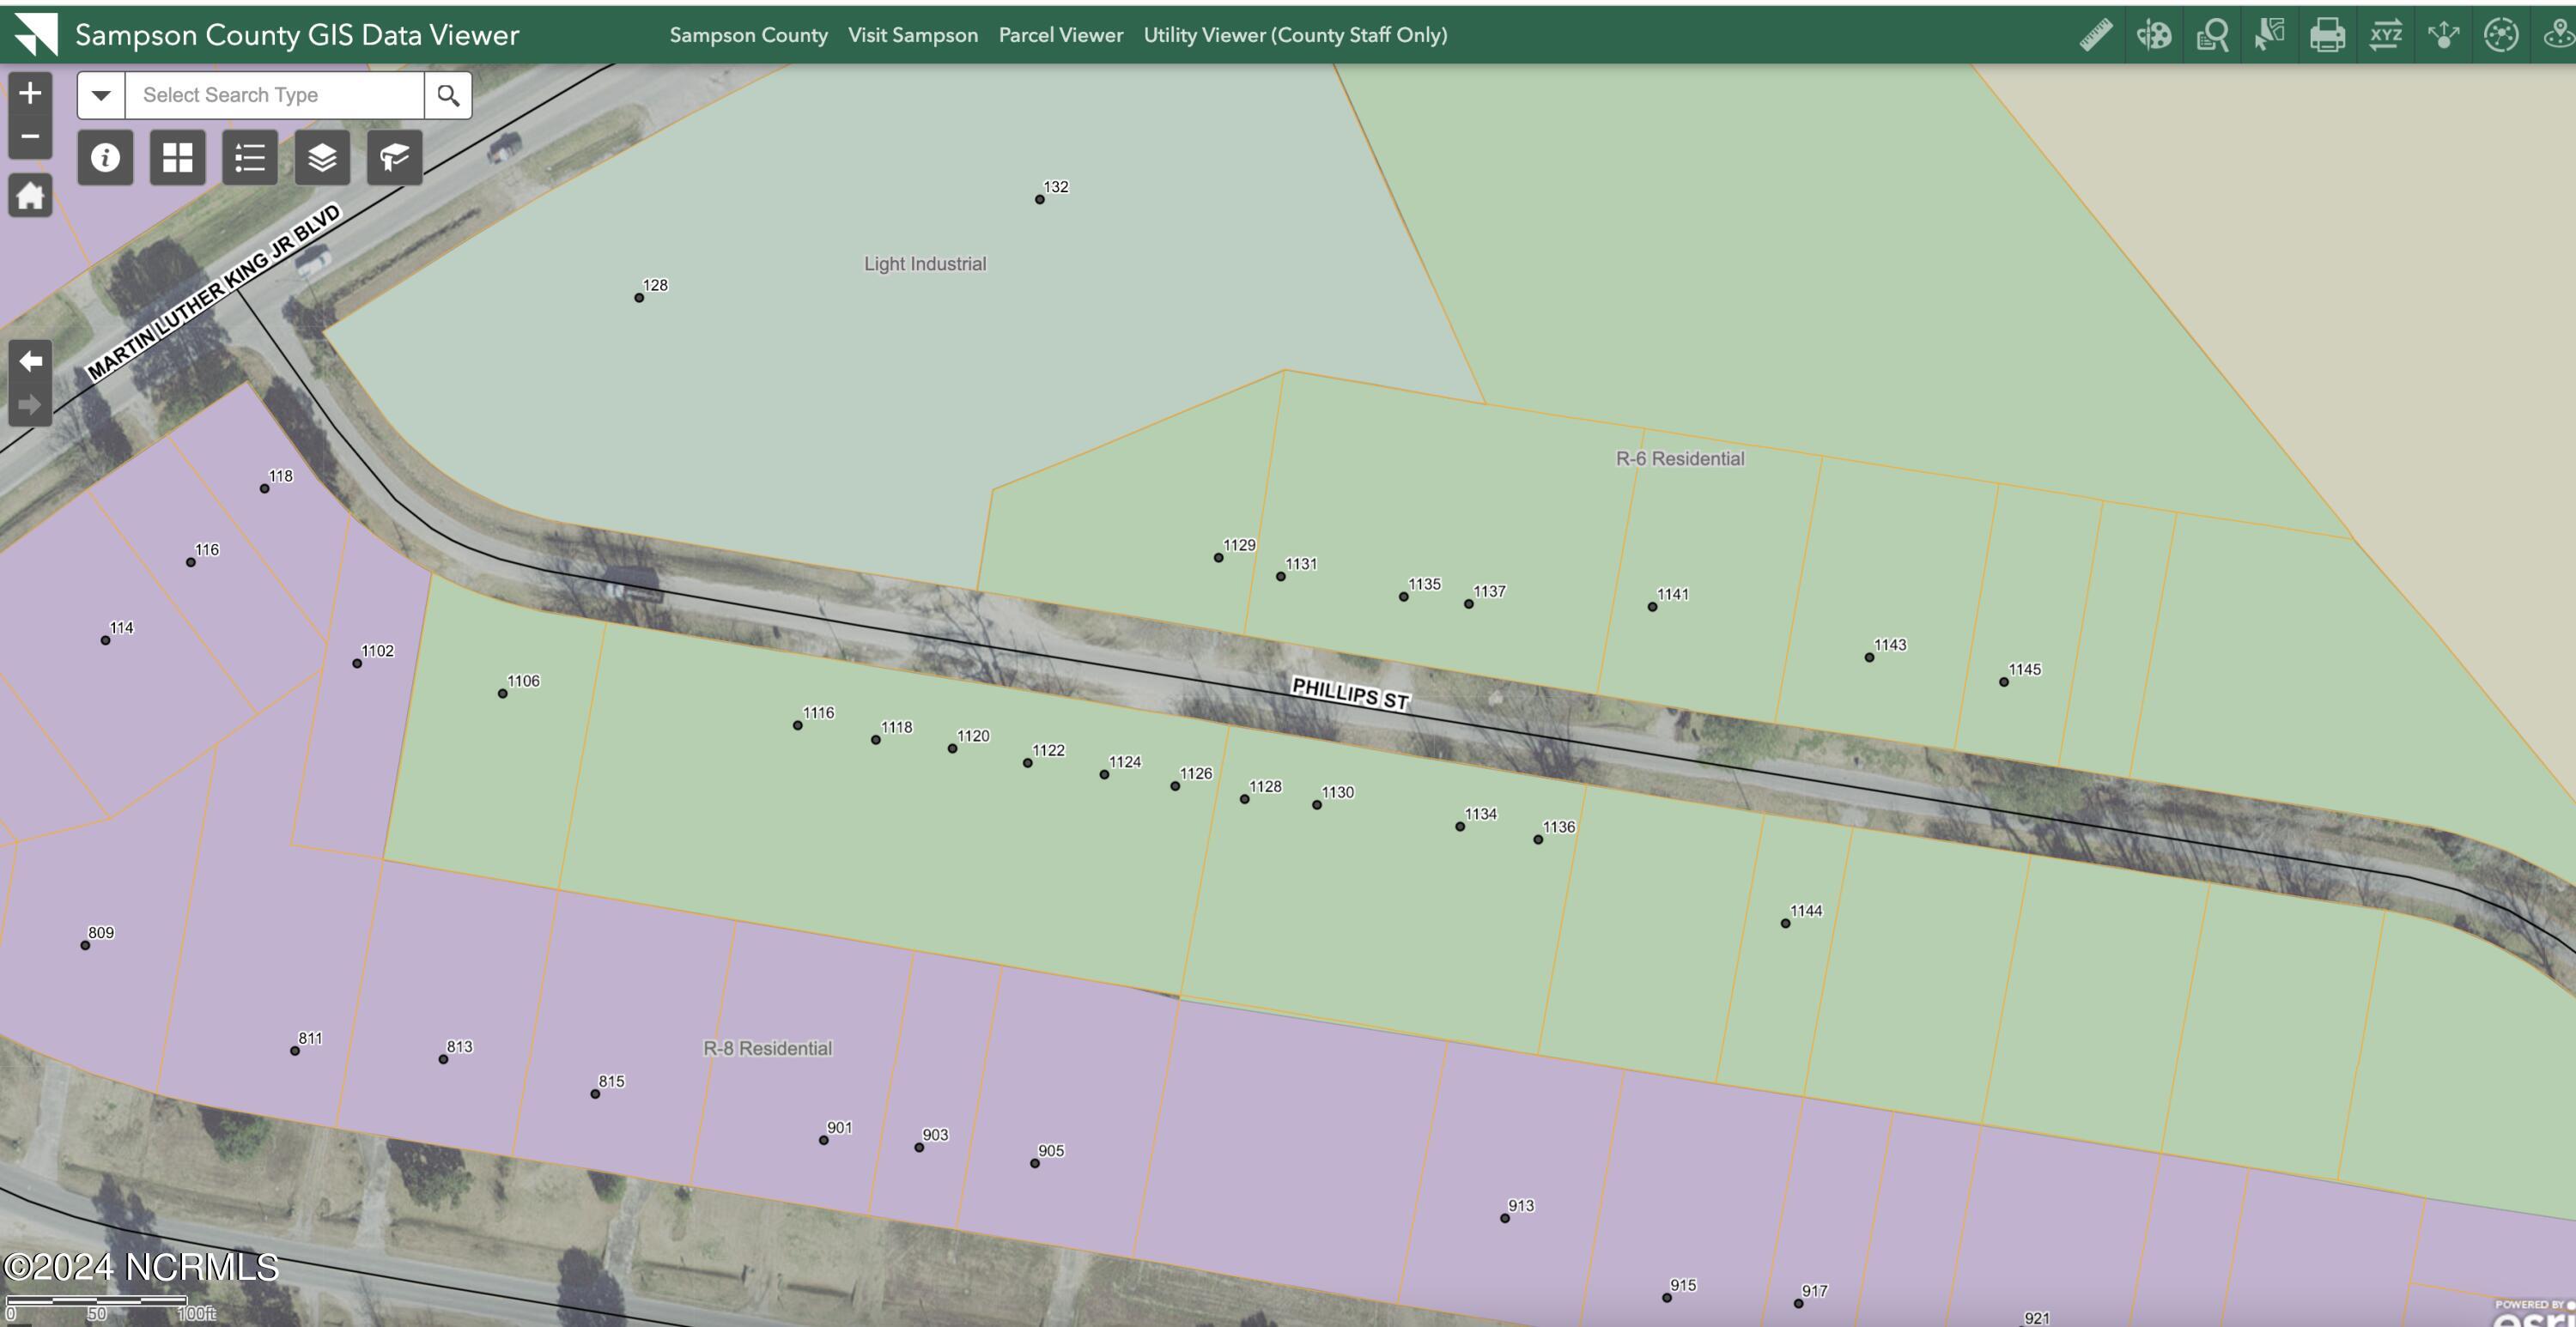Open the XYZ coordinate conversion tool
Image resolution: width=2576 pixels, height=1327 pixels.
(x=2385, y=35)
